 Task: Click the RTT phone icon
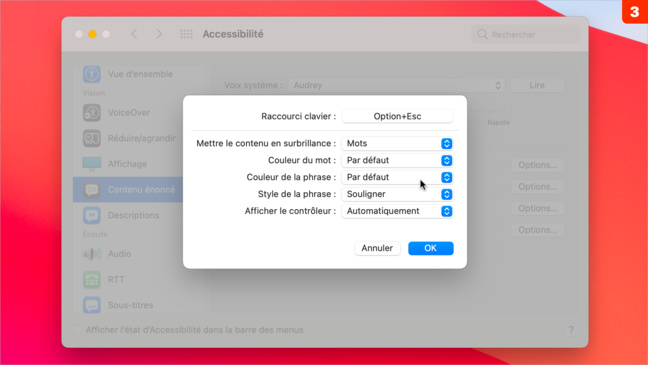pyautogui.click(x=91, y=279)
